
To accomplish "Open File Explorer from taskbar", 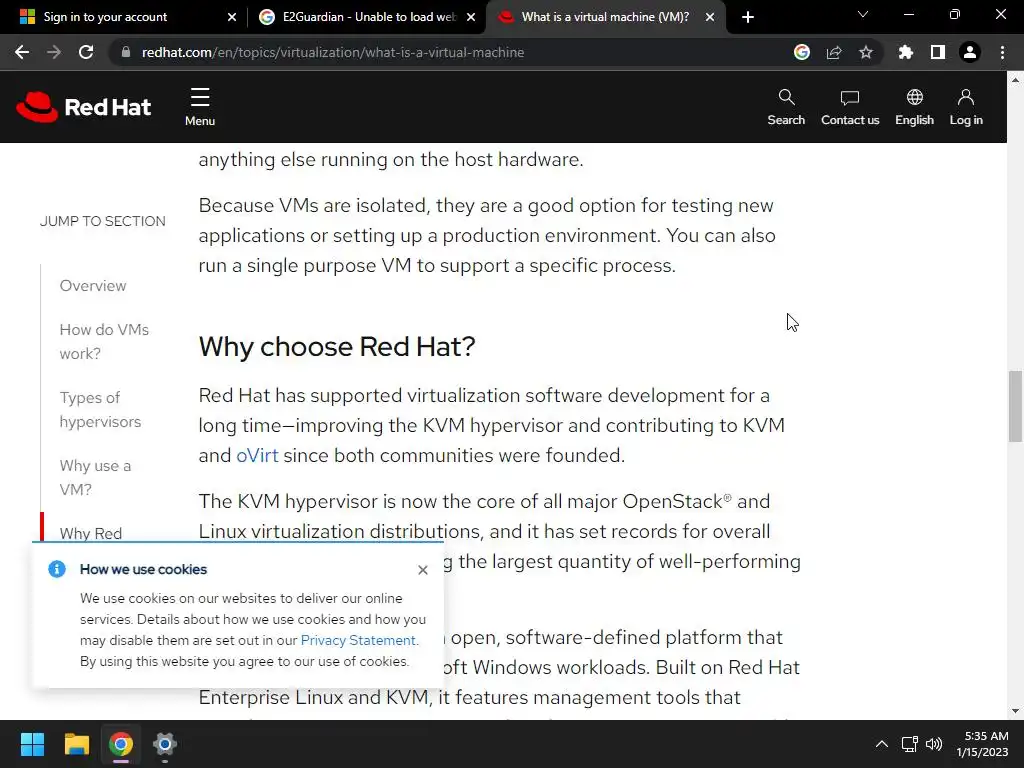I will tap(76, 744).
